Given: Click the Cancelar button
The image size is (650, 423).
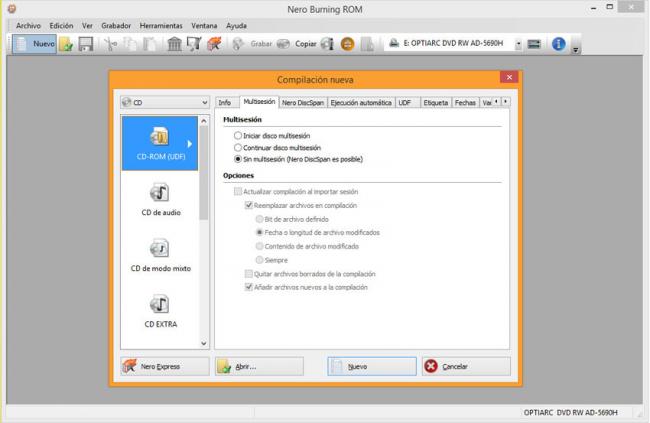Looking at the screenshot, I should pyautogui.click(x=466, y=367).
